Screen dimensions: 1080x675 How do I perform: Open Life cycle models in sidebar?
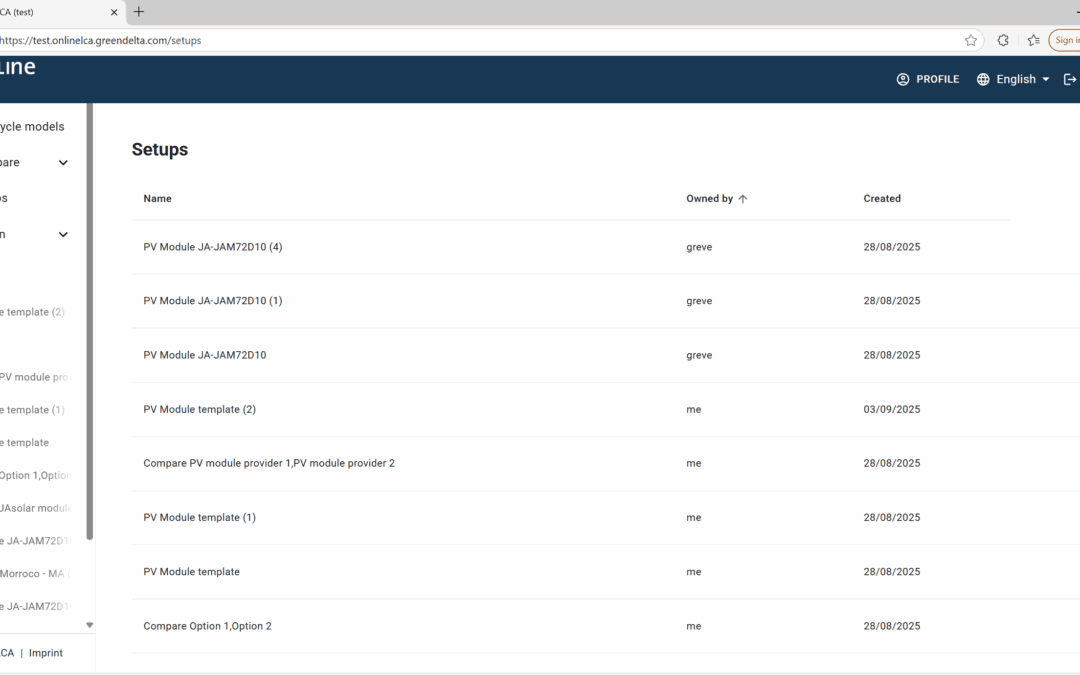pos(32,127)
